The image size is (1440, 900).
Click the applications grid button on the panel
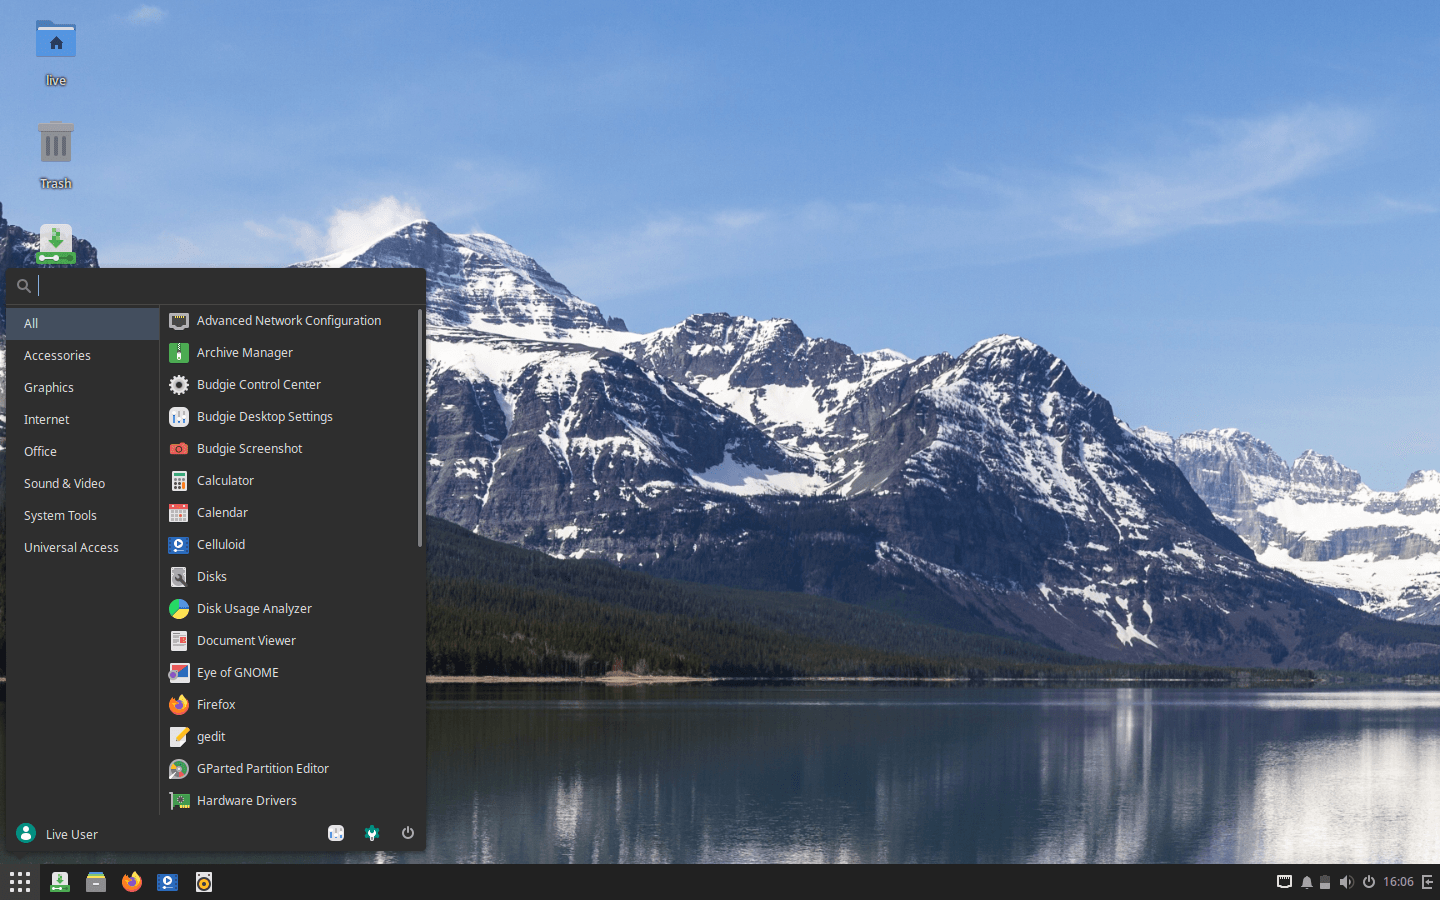click(20, 882)
